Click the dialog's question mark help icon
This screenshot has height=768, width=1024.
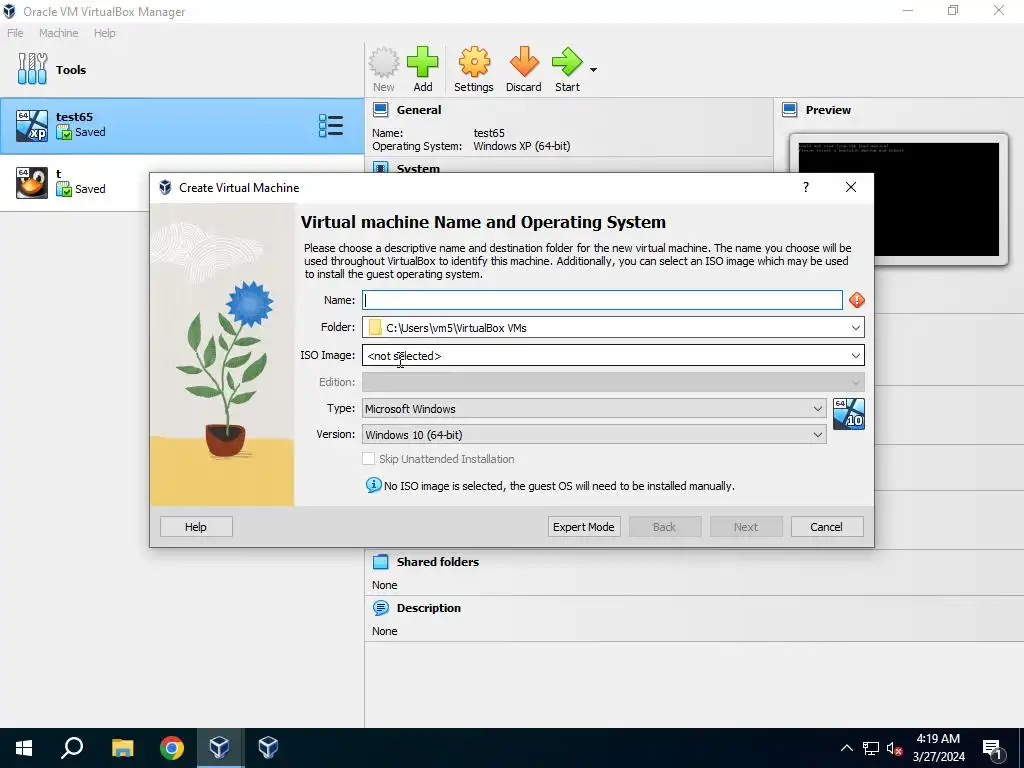pyautogui.click(x=806, y=187)
